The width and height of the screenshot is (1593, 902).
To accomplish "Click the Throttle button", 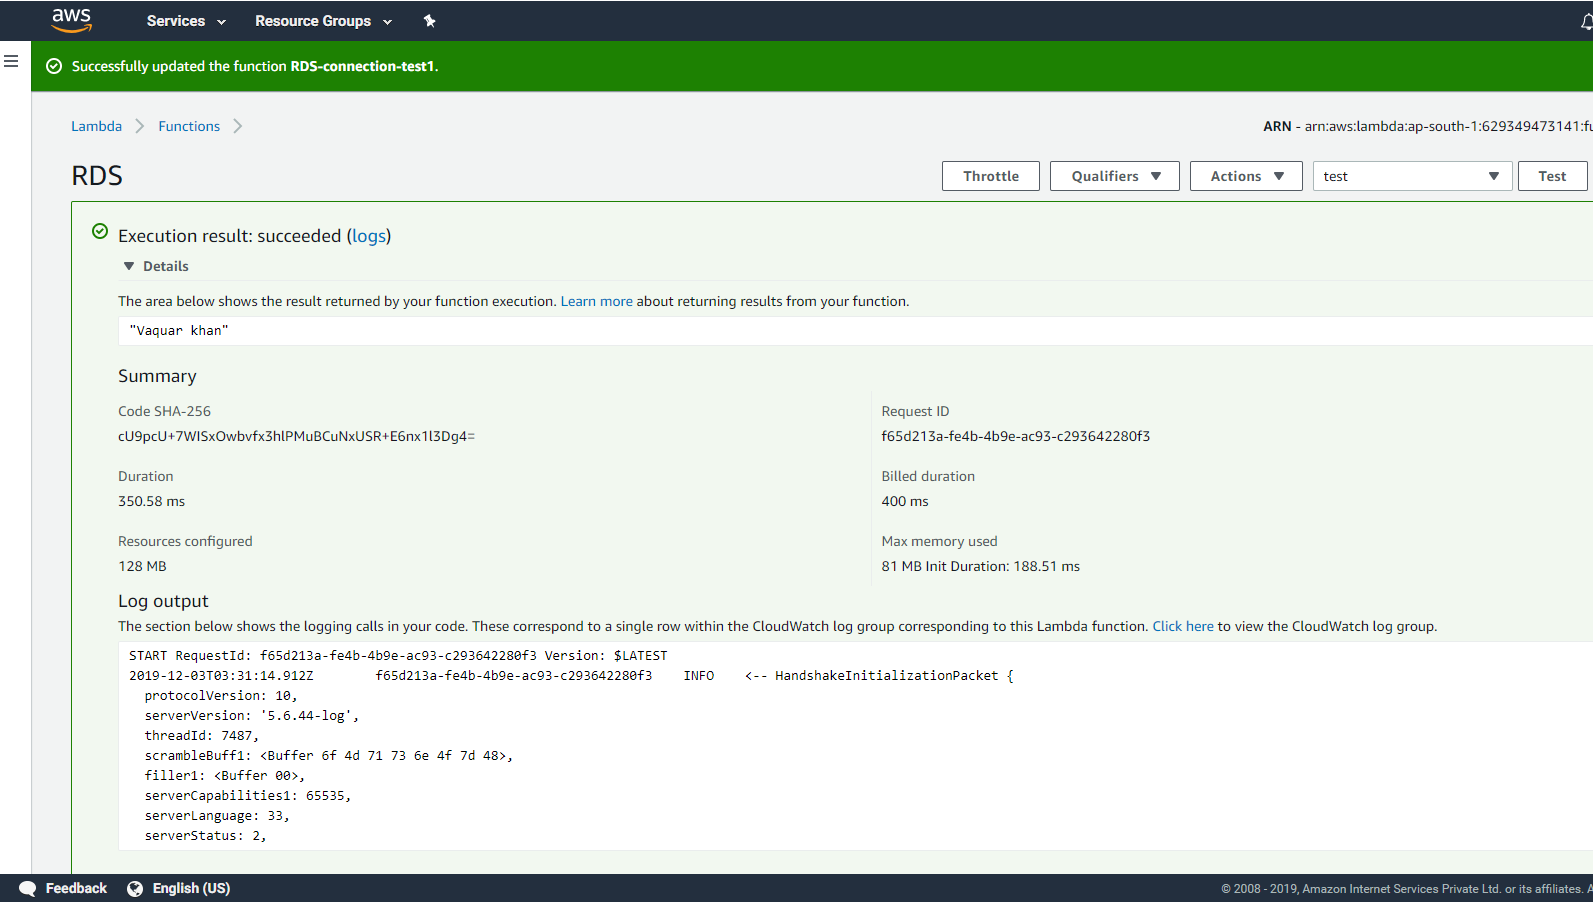I will point(991,176).
